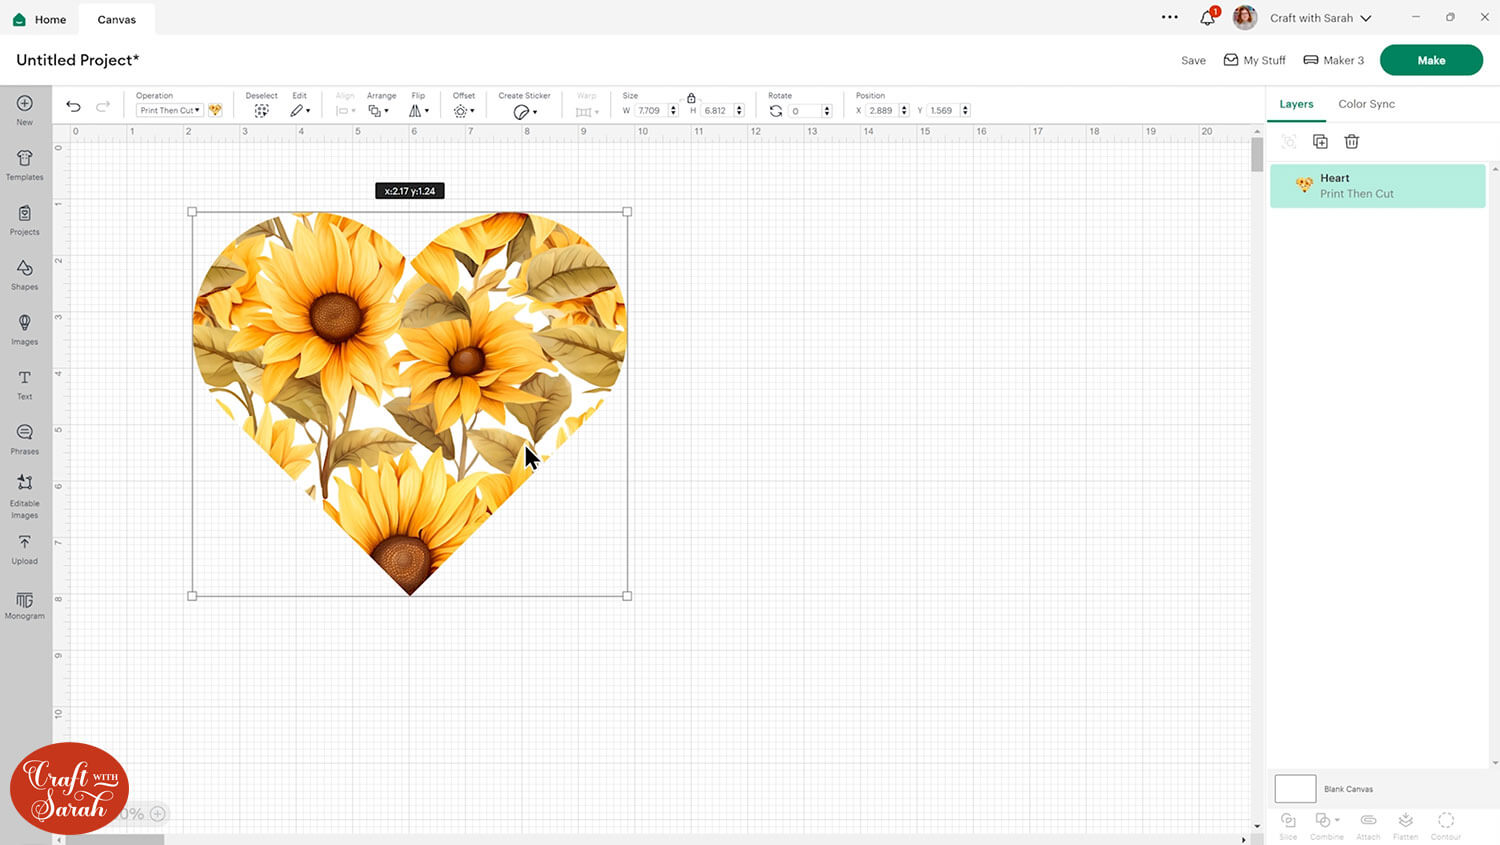The image size is (1500, 845).
Task: Open the Images library
Action: pos(24,329)
